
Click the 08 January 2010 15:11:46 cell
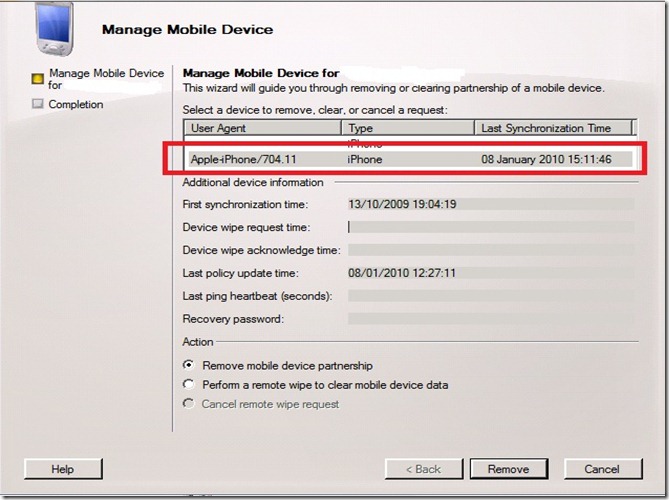[546, 159]
